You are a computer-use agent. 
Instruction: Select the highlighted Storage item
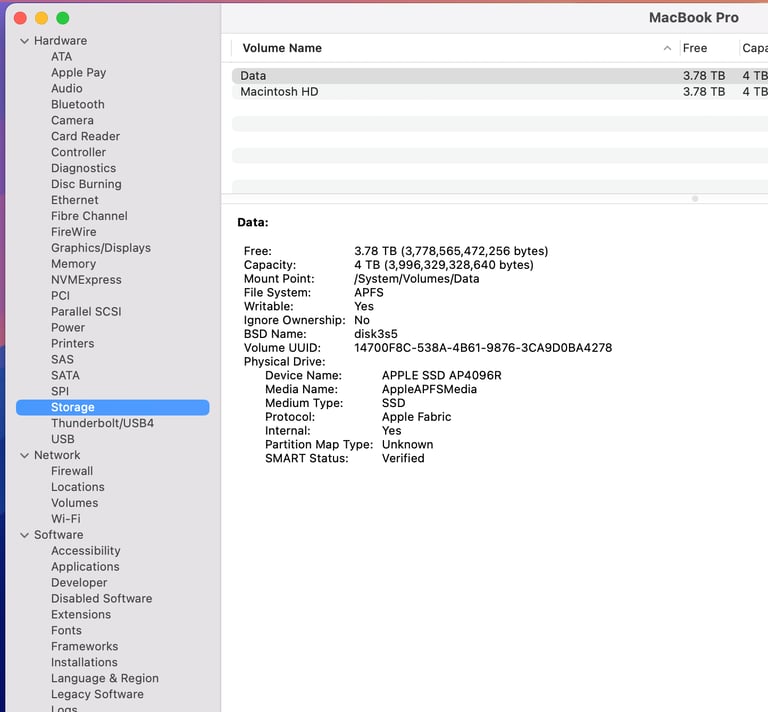(113, 407)
